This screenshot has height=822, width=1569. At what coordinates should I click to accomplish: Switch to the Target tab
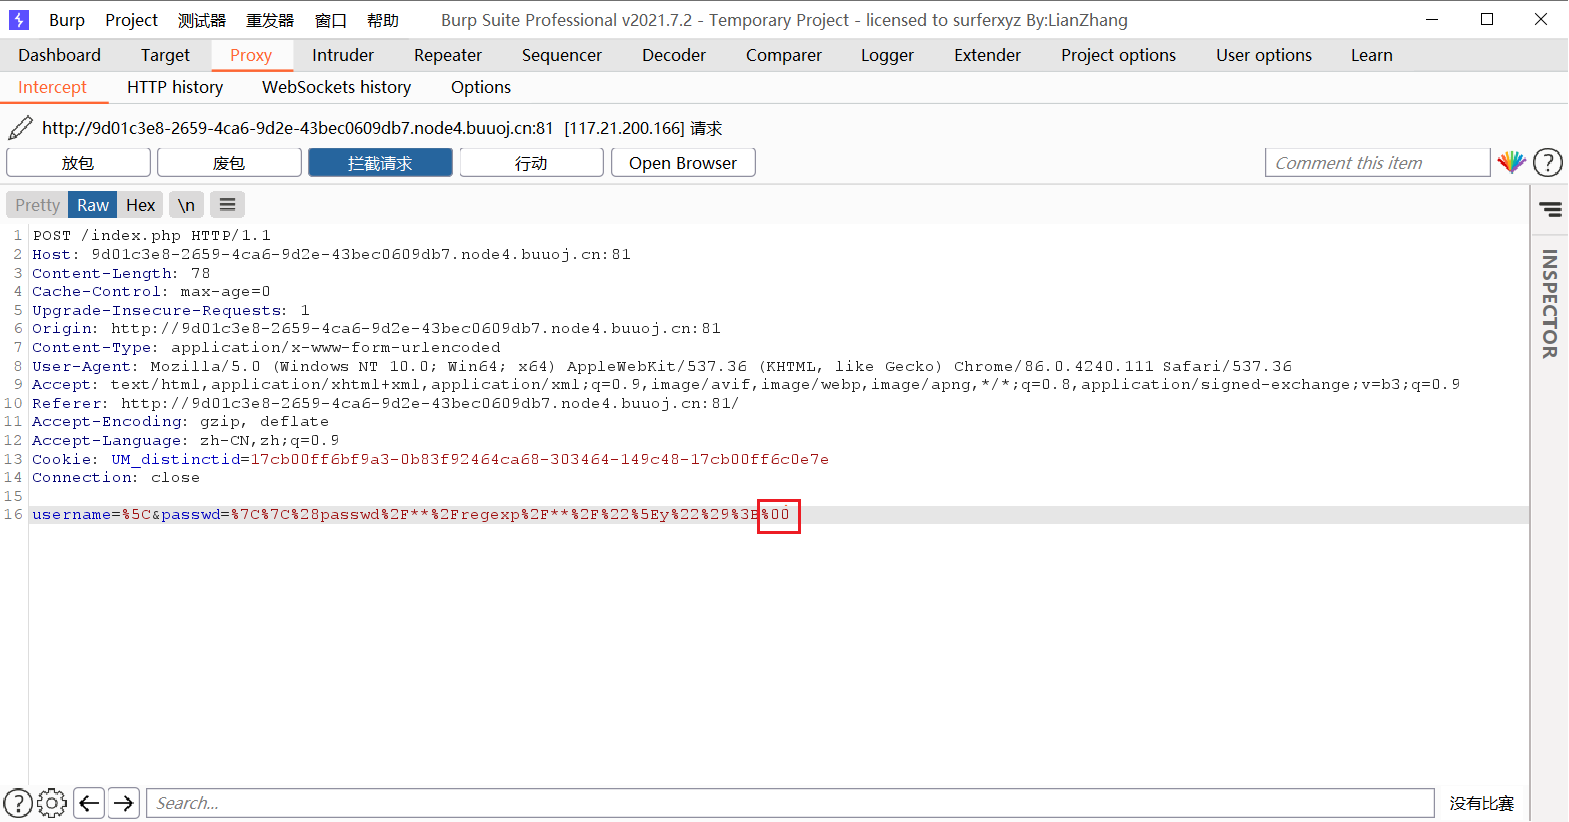point(165,55)
